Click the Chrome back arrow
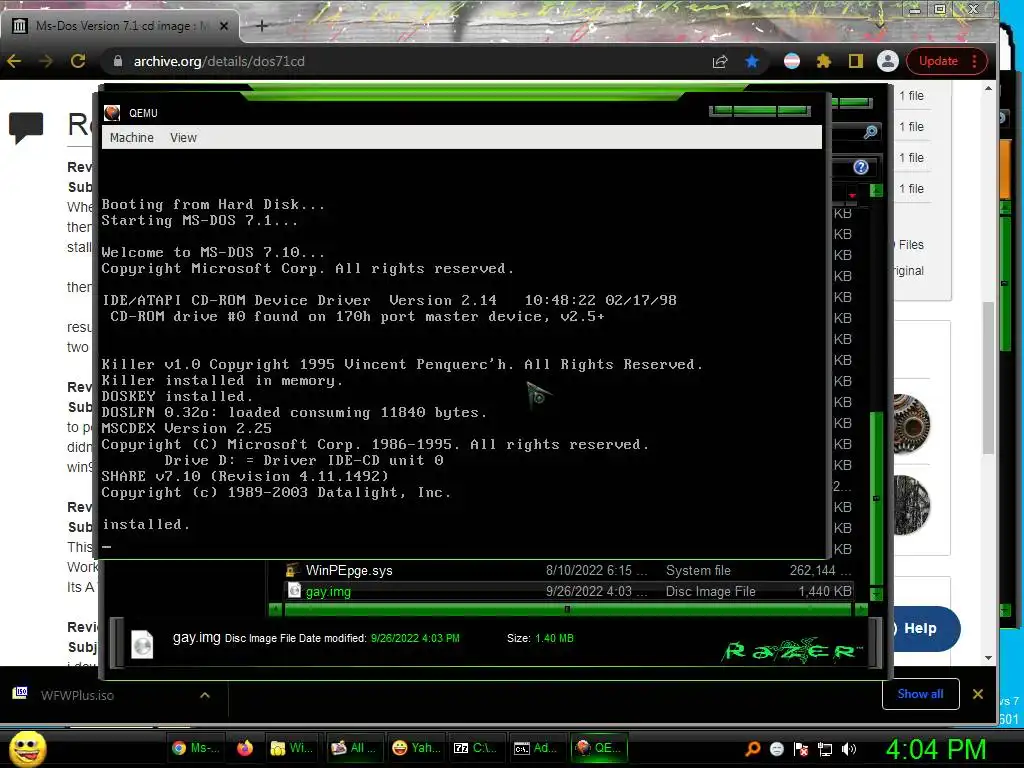Viewport: 1024px width, 768px height. (14, 61)
